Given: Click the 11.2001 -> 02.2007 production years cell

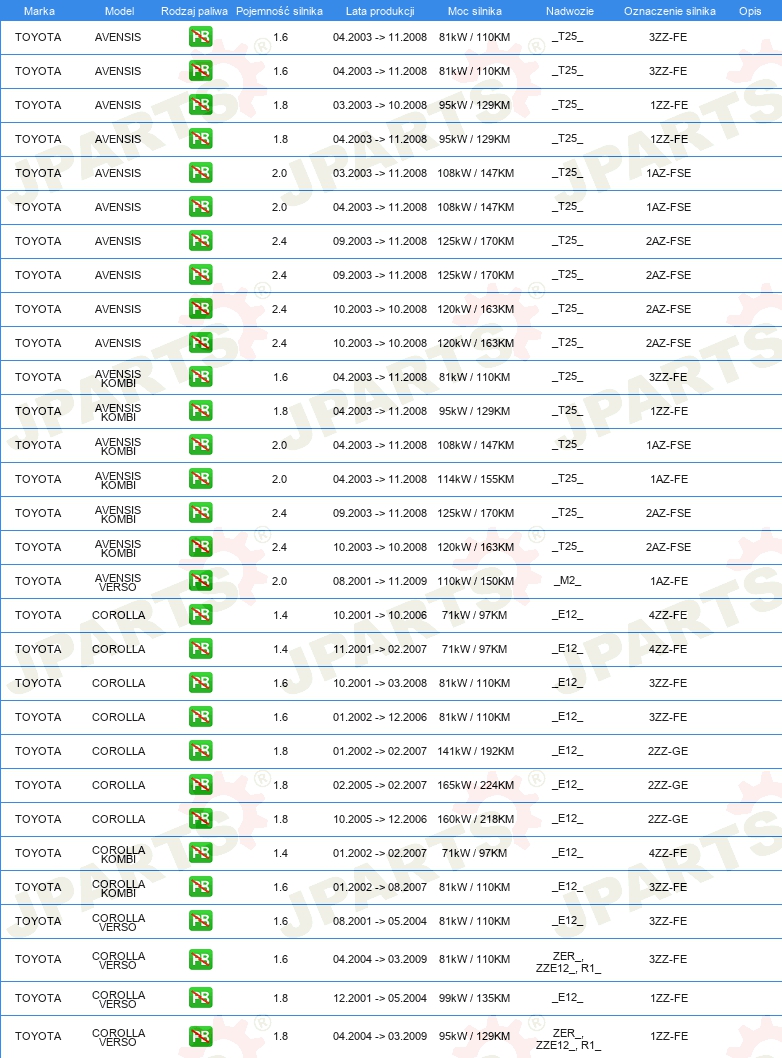Looking at the screenshot, I should [x=380, y=649].
